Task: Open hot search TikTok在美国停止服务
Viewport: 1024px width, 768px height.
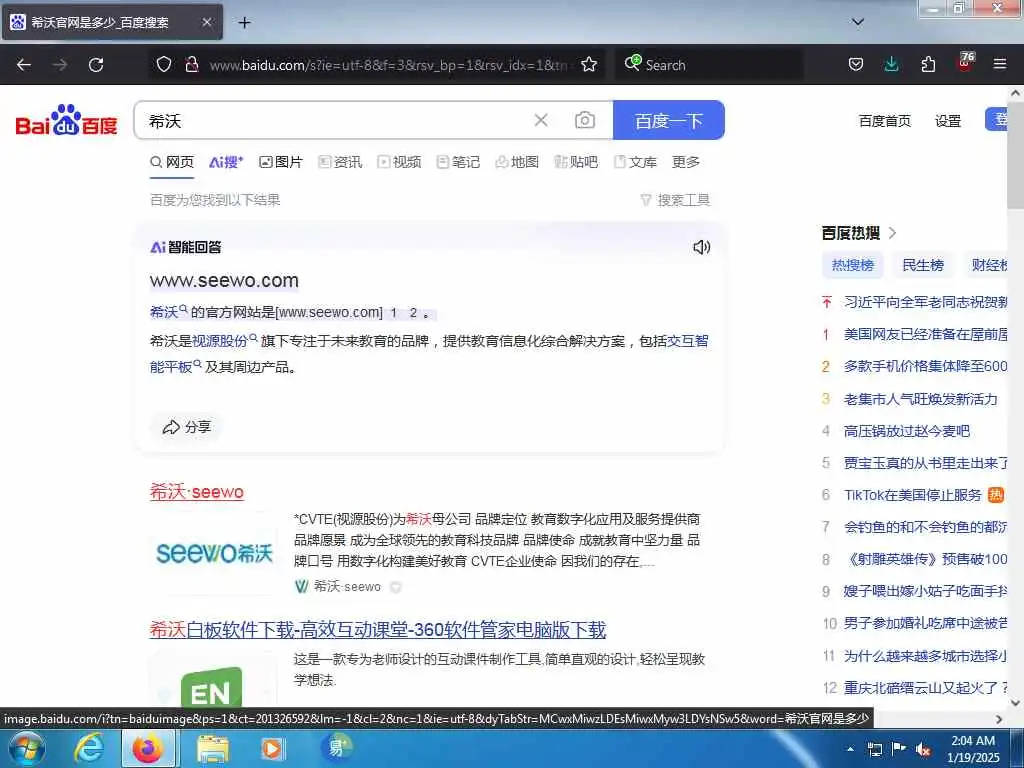Action: (912, 495)
